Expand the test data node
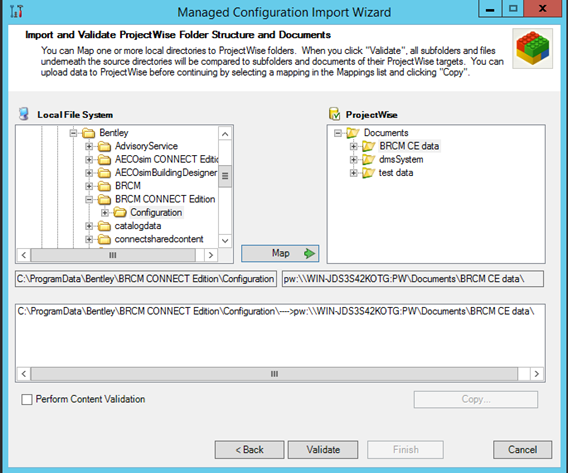 click(x=354, y=173)
